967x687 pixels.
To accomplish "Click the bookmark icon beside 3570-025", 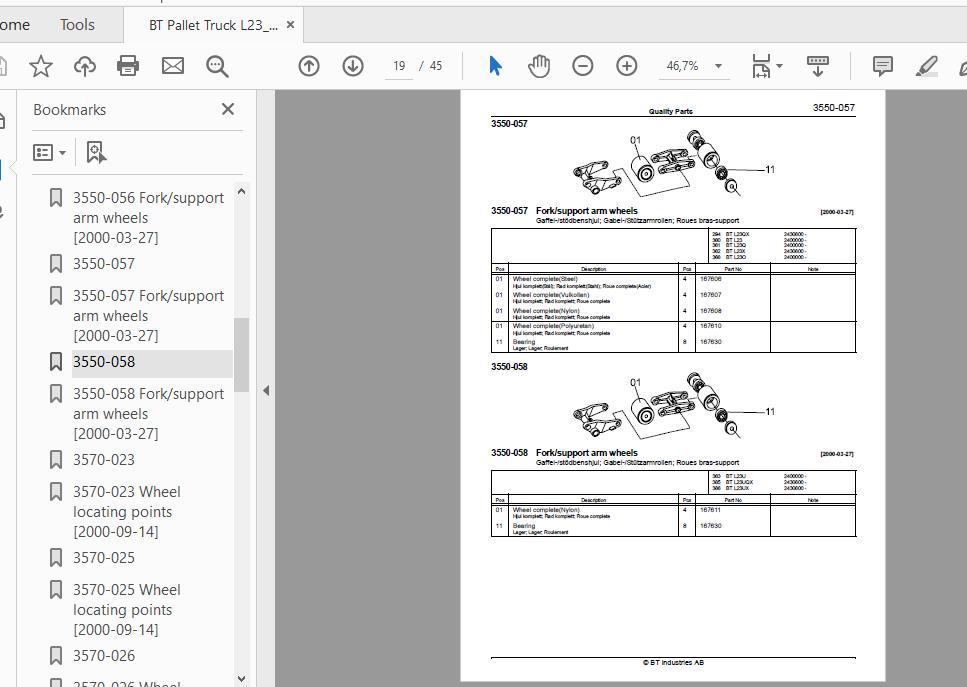I will point(56,558).
